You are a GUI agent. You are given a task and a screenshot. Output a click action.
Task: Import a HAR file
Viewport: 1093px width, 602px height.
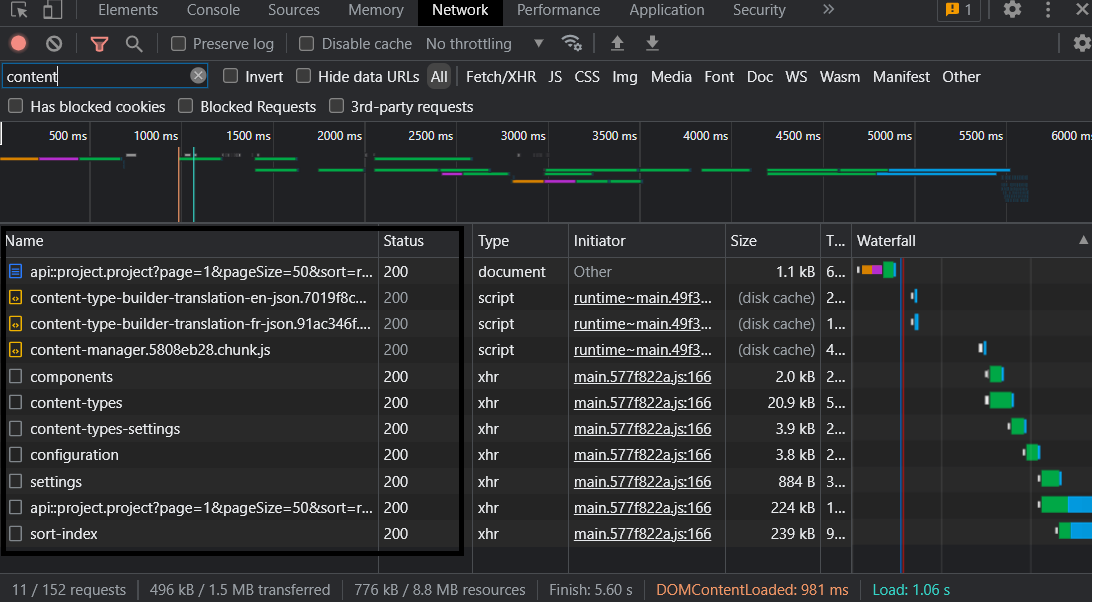617,44
